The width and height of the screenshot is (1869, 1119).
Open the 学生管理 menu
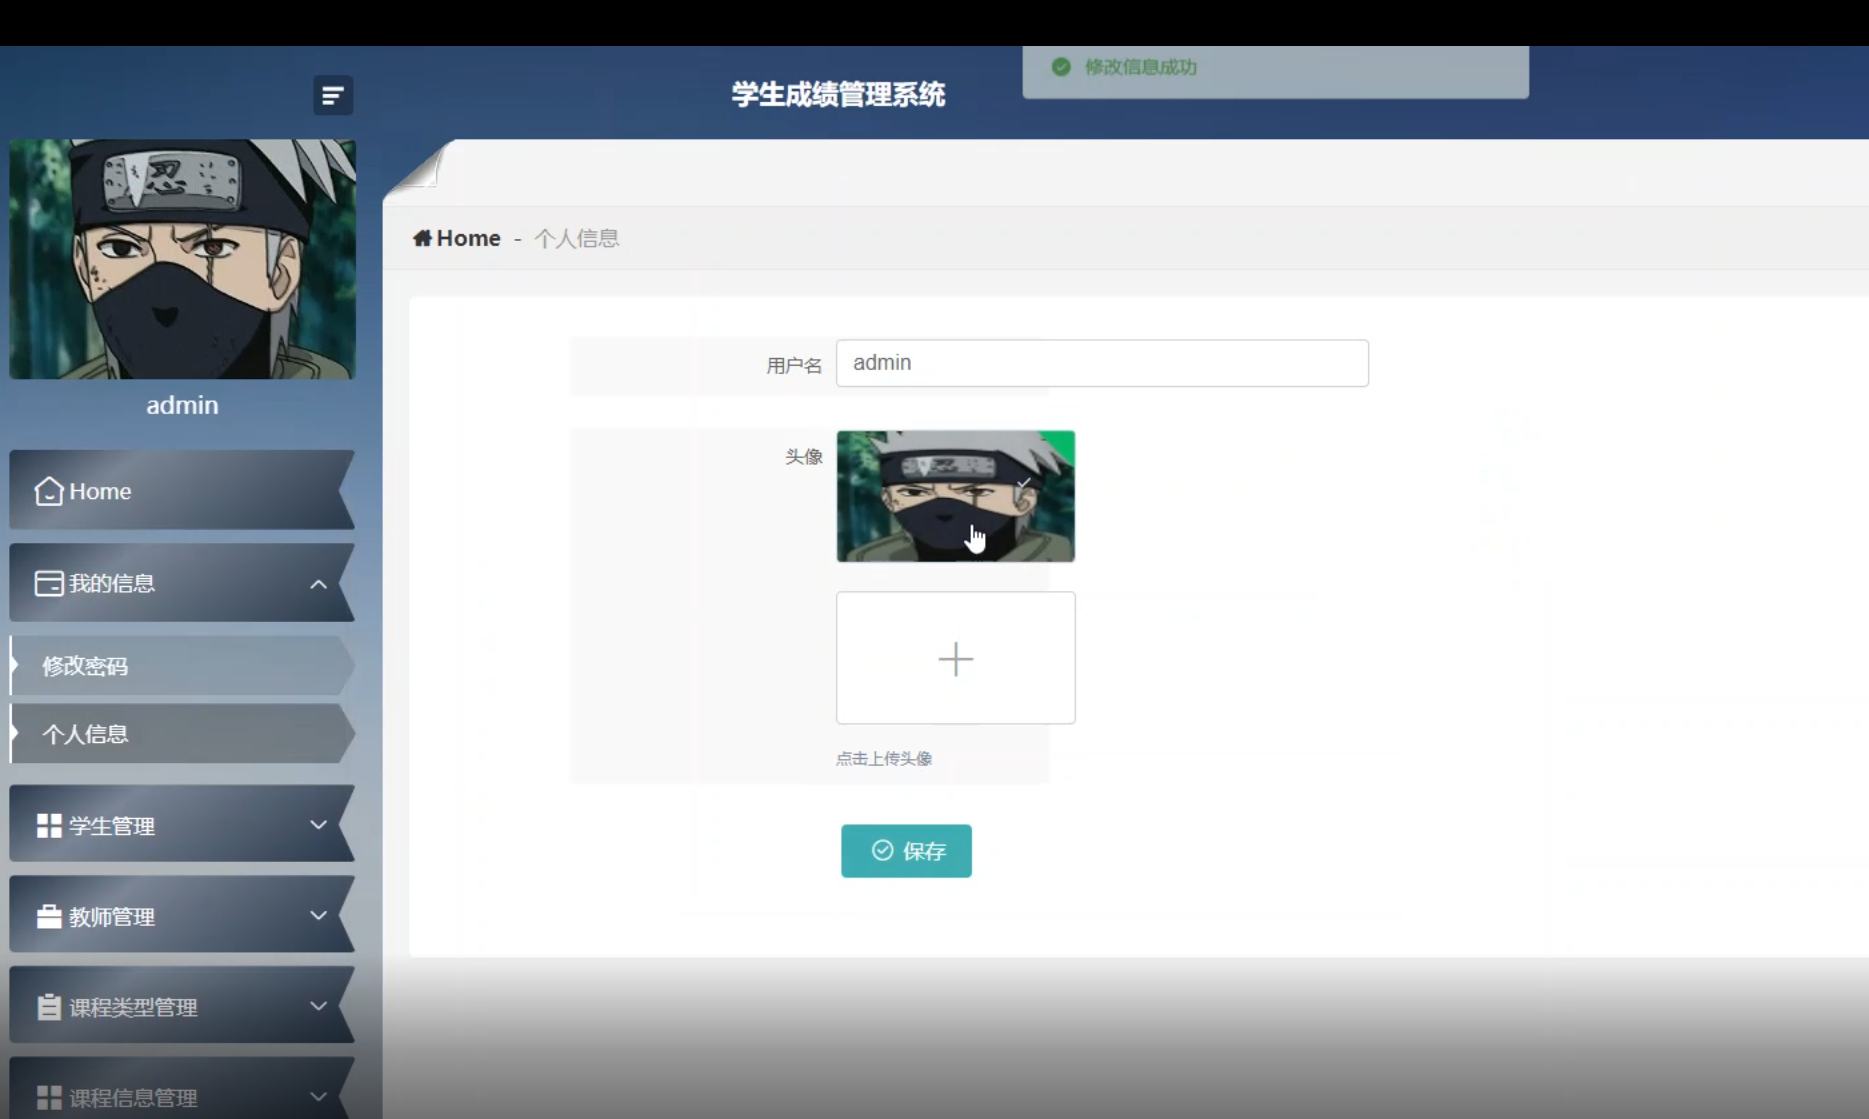click(182, 824)
